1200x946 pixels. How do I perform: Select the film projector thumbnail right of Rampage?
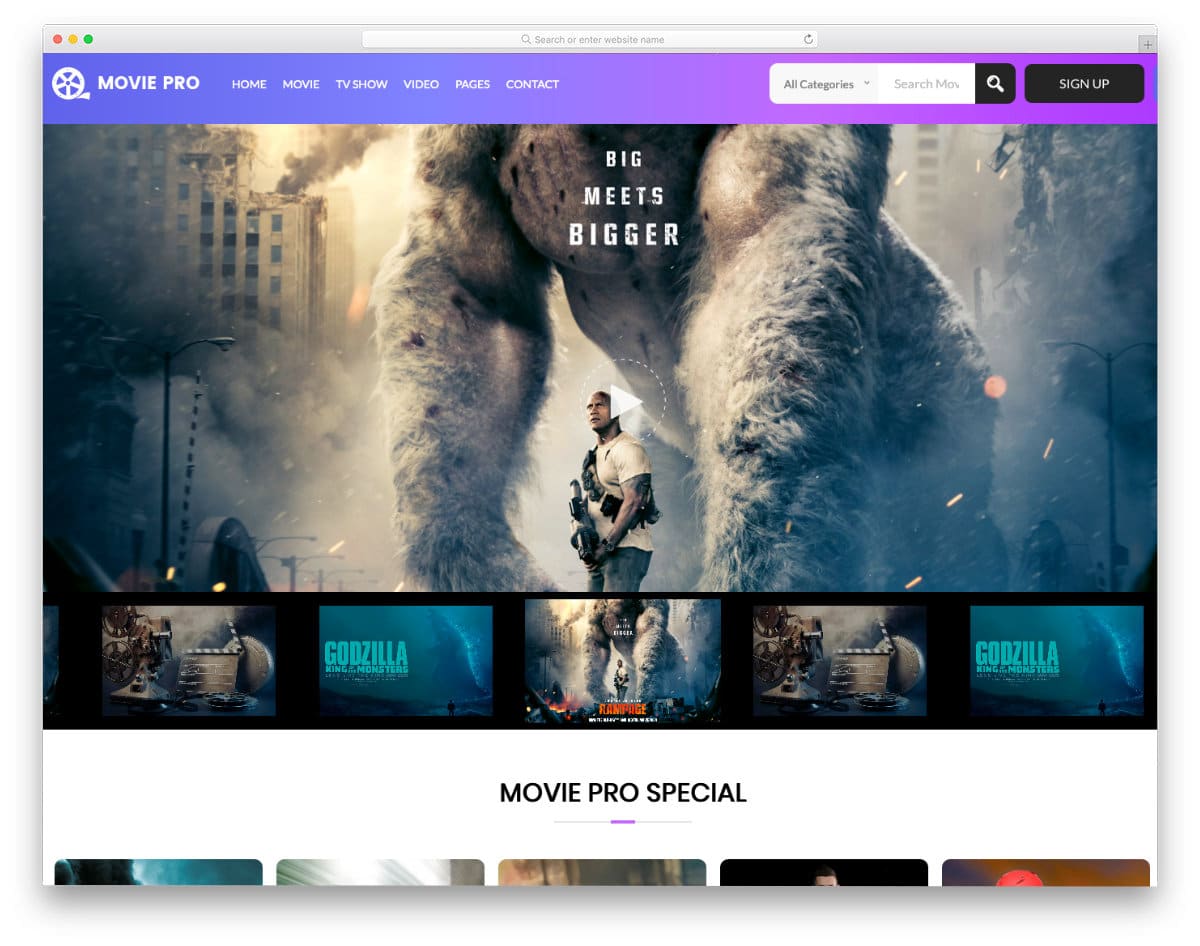840,661
